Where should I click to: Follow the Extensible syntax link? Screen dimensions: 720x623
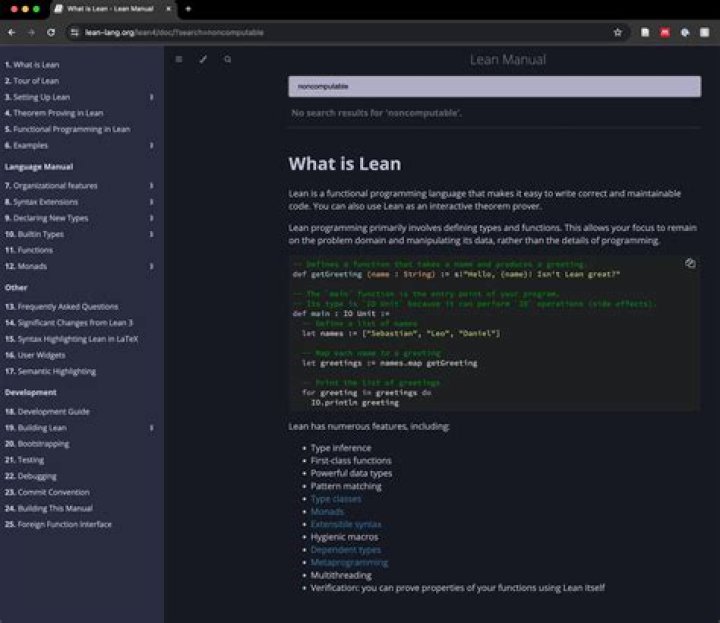click(x=346, y=524)
